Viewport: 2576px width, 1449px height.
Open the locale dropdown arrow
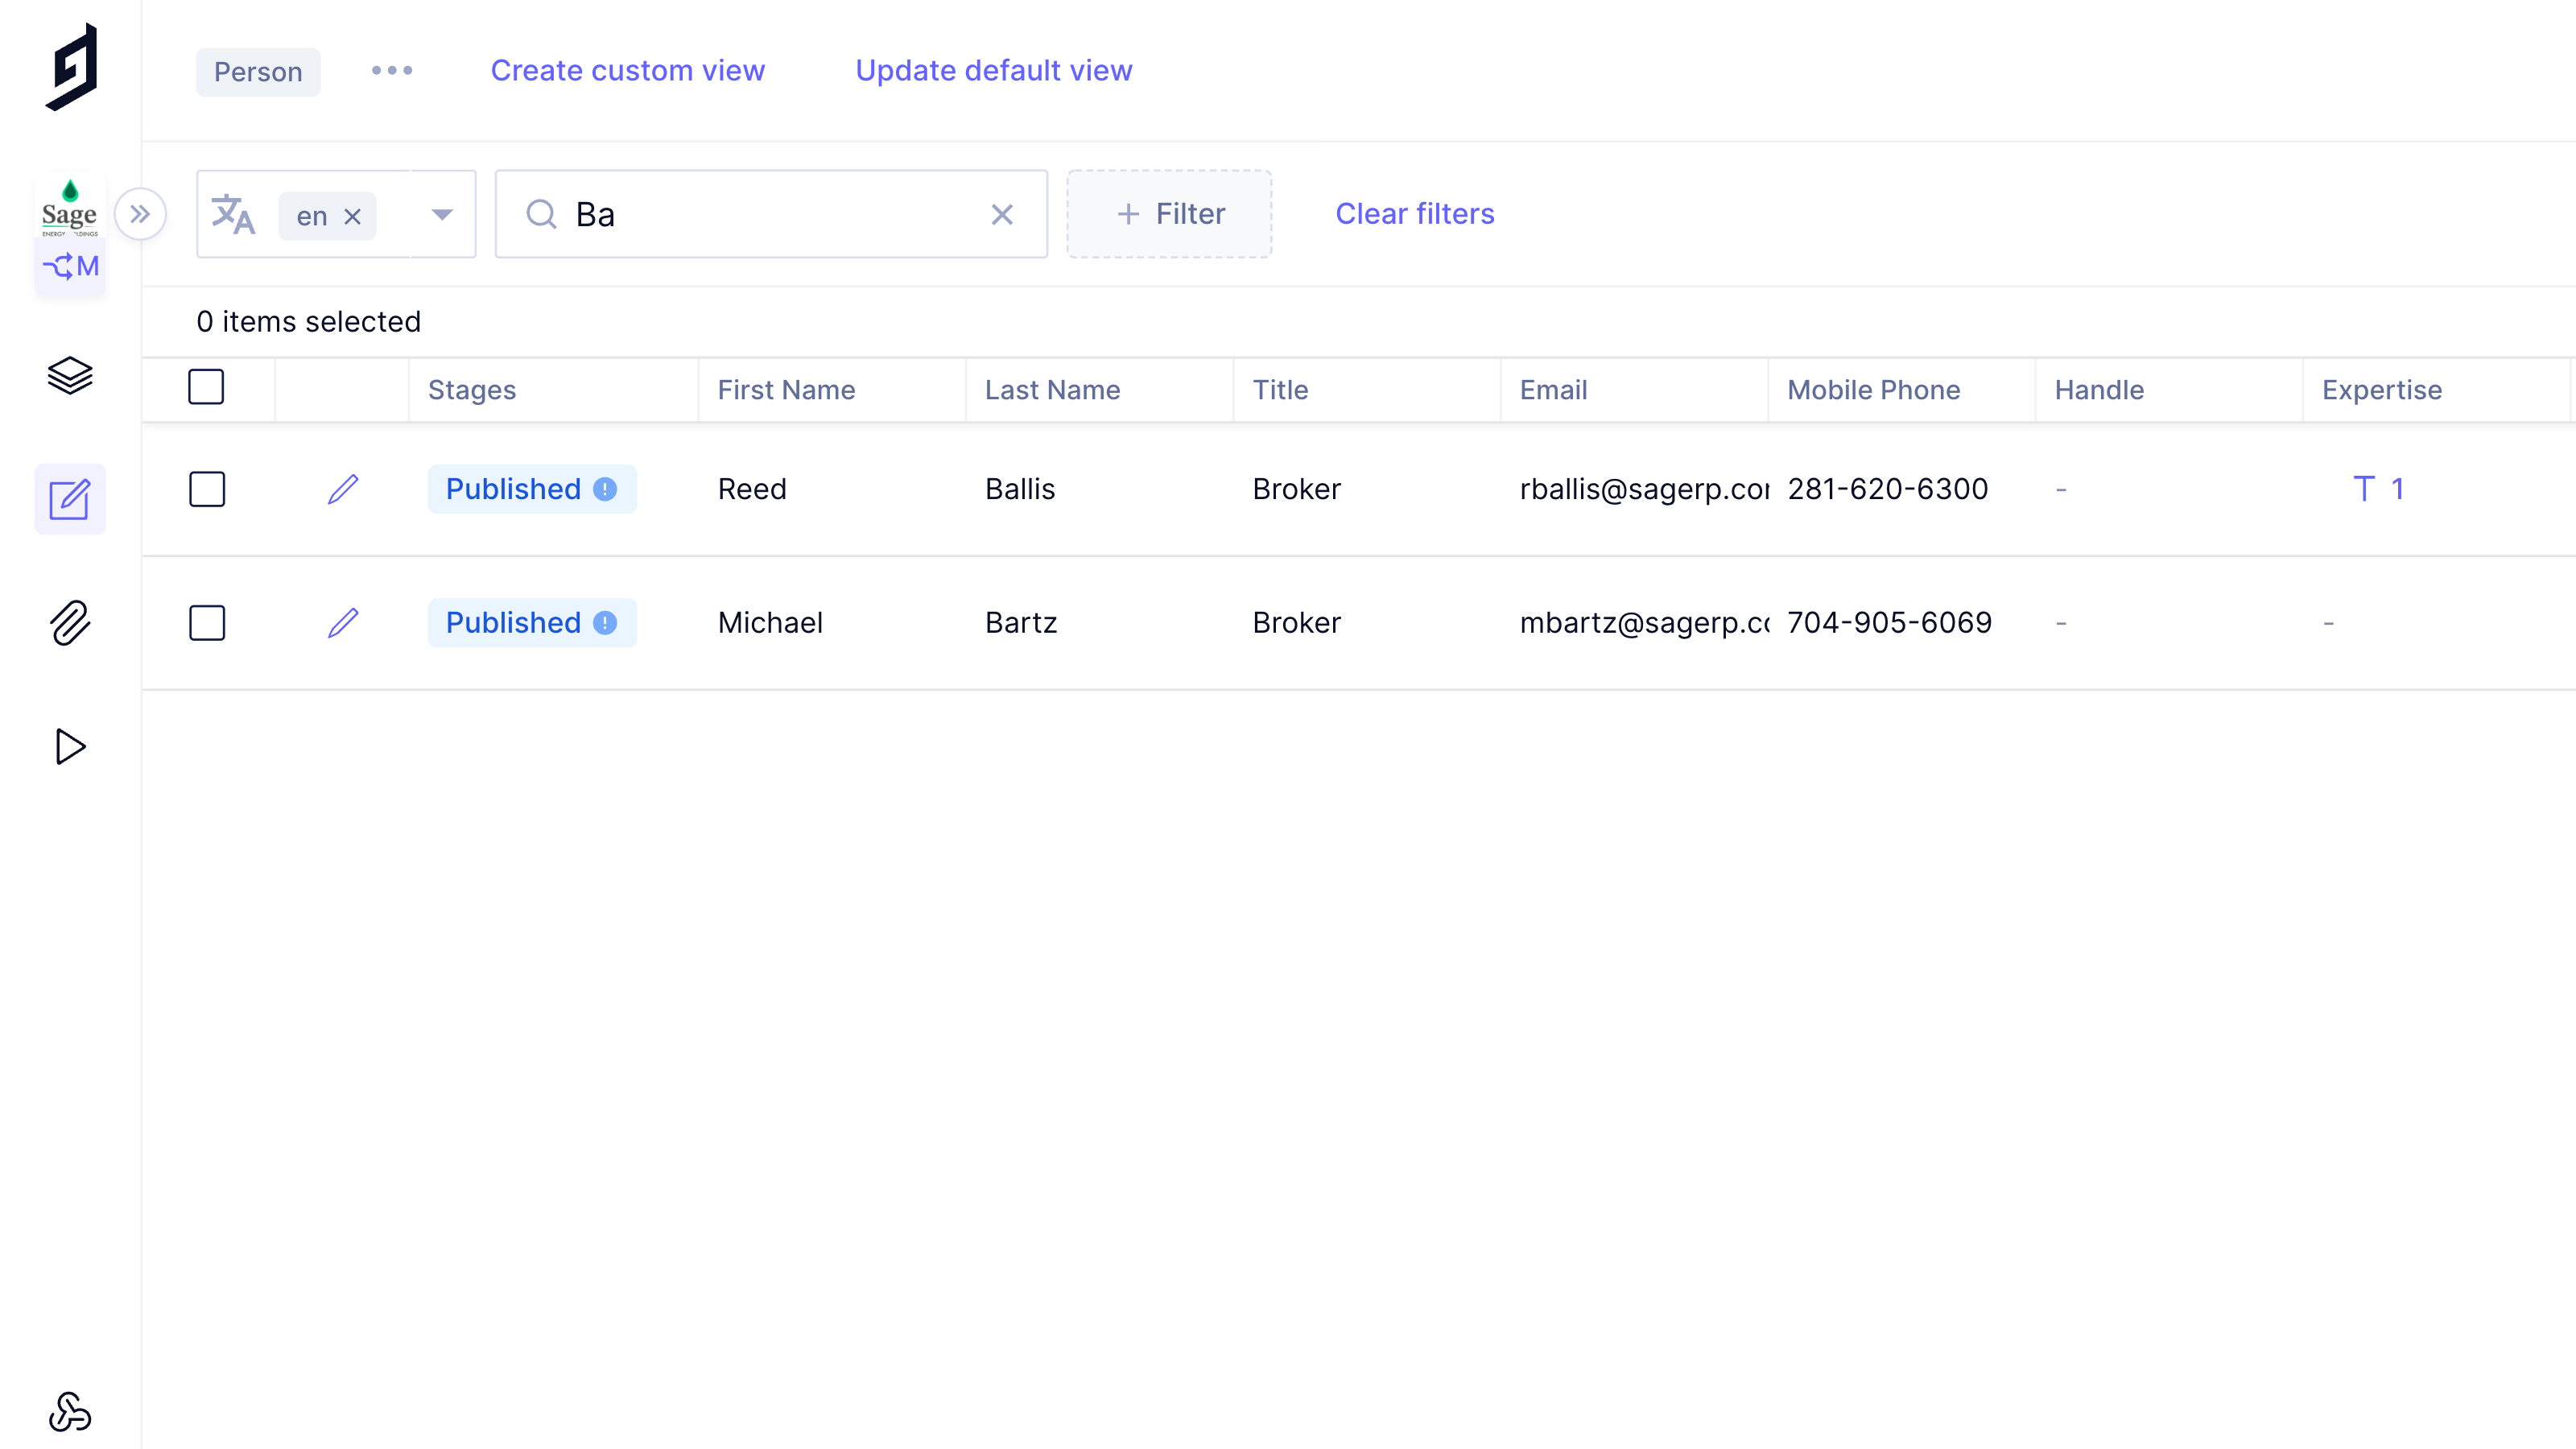tap(442, 214)
